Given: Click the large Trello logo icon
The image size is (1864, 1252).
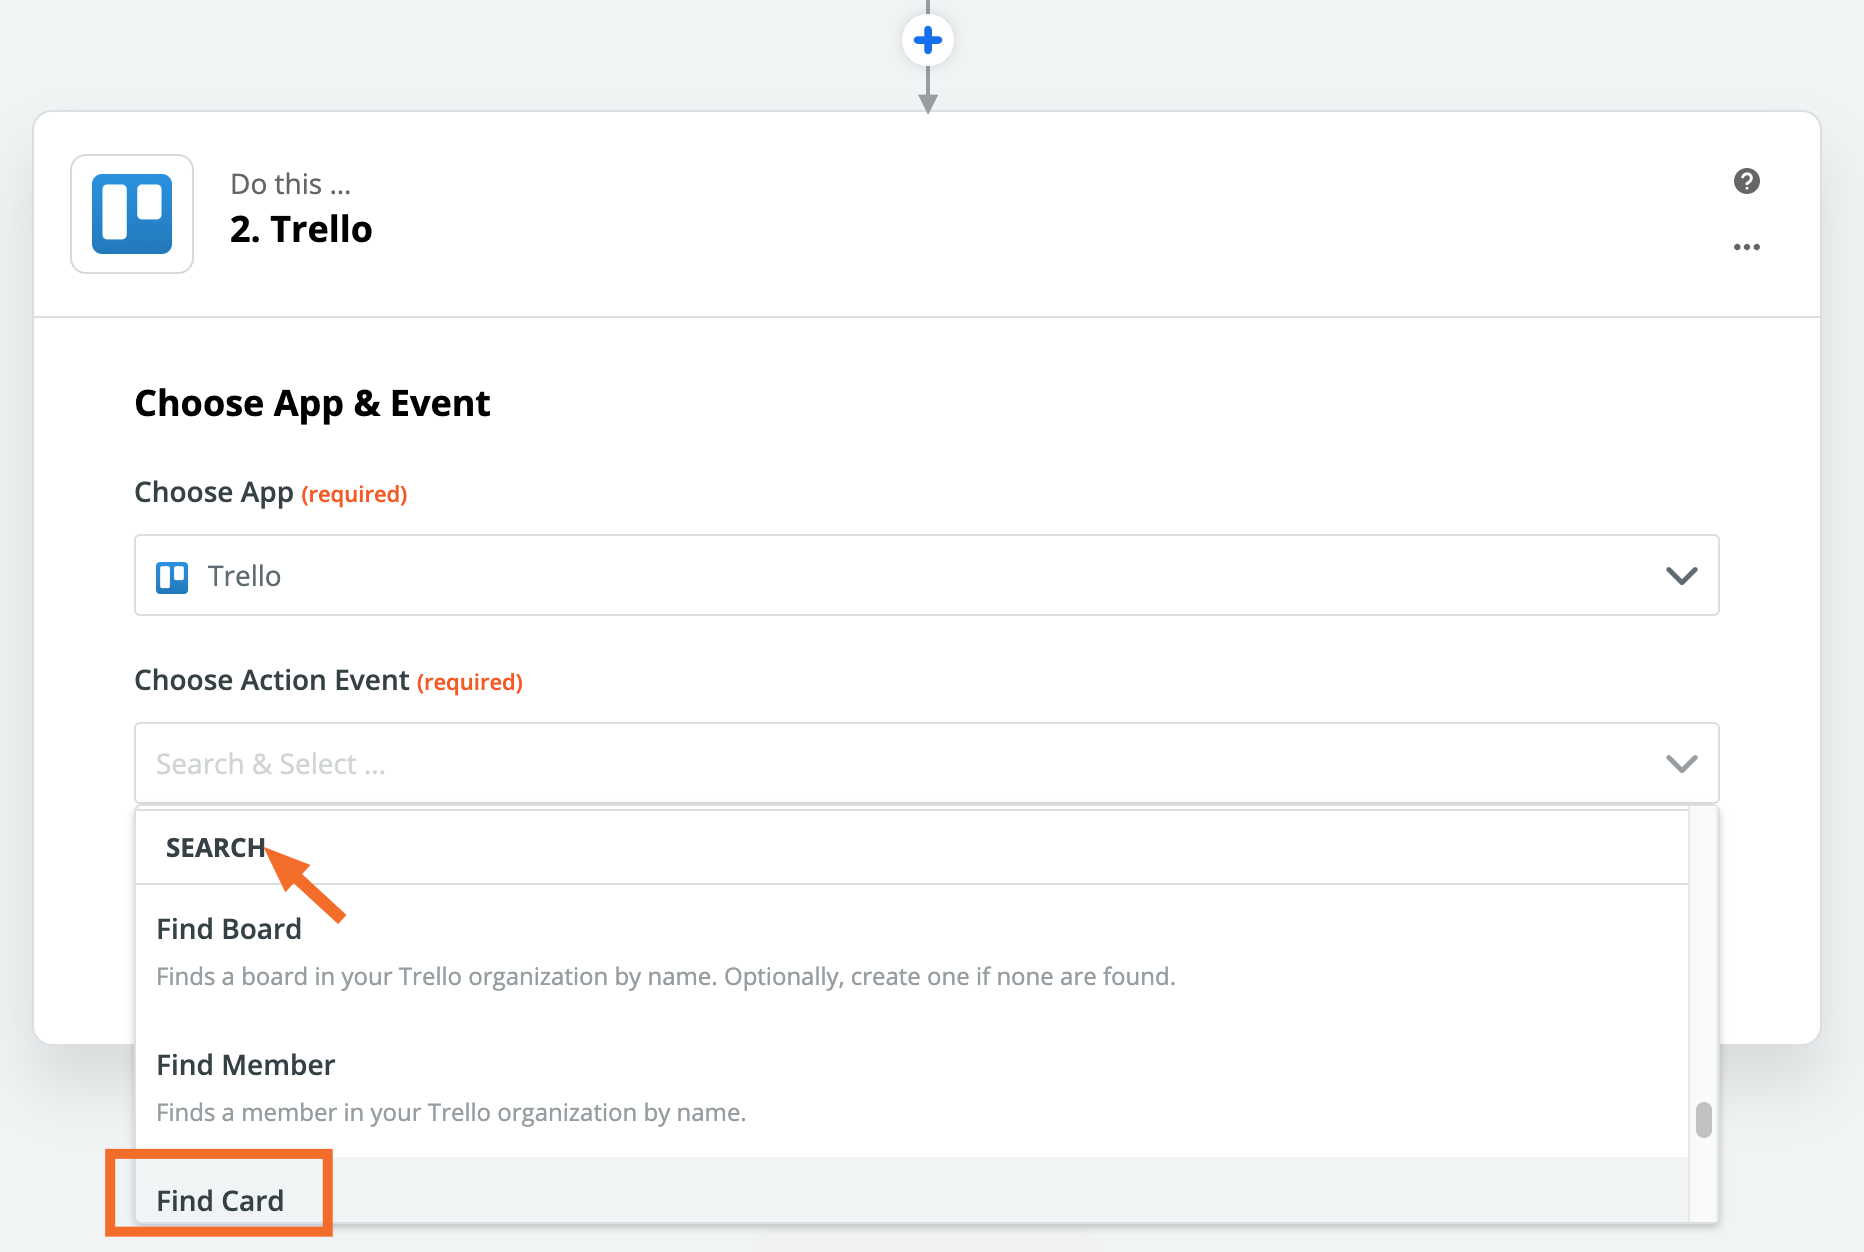Looking at the screenshot, I should (132, 214).
